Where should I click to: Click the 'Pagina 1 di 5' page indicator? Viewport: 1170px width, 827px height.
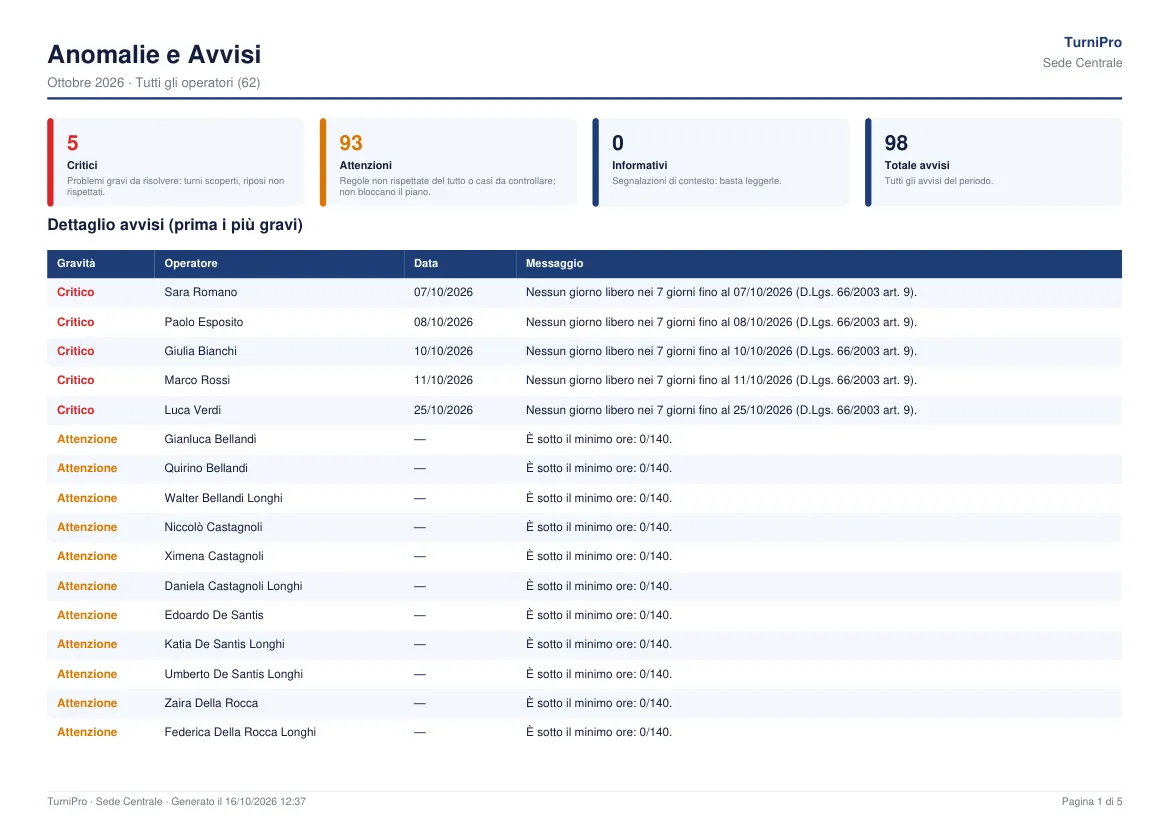1092,802
